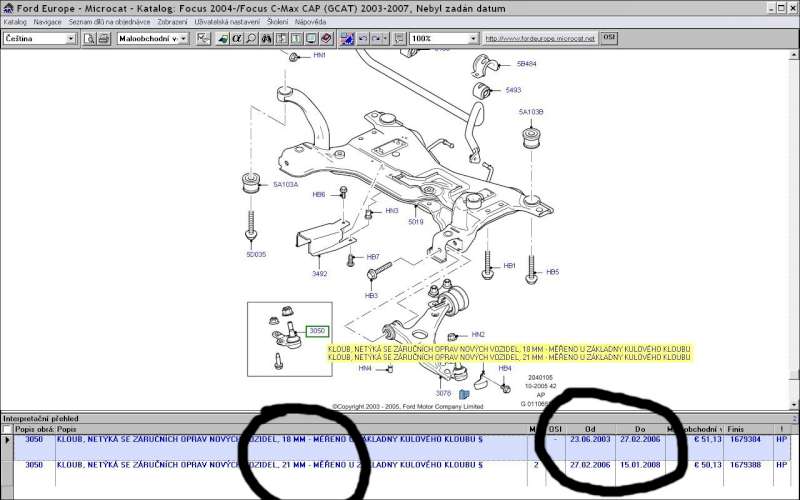Click the Finis column header
The image size is (800, 500).
(737, 428)
